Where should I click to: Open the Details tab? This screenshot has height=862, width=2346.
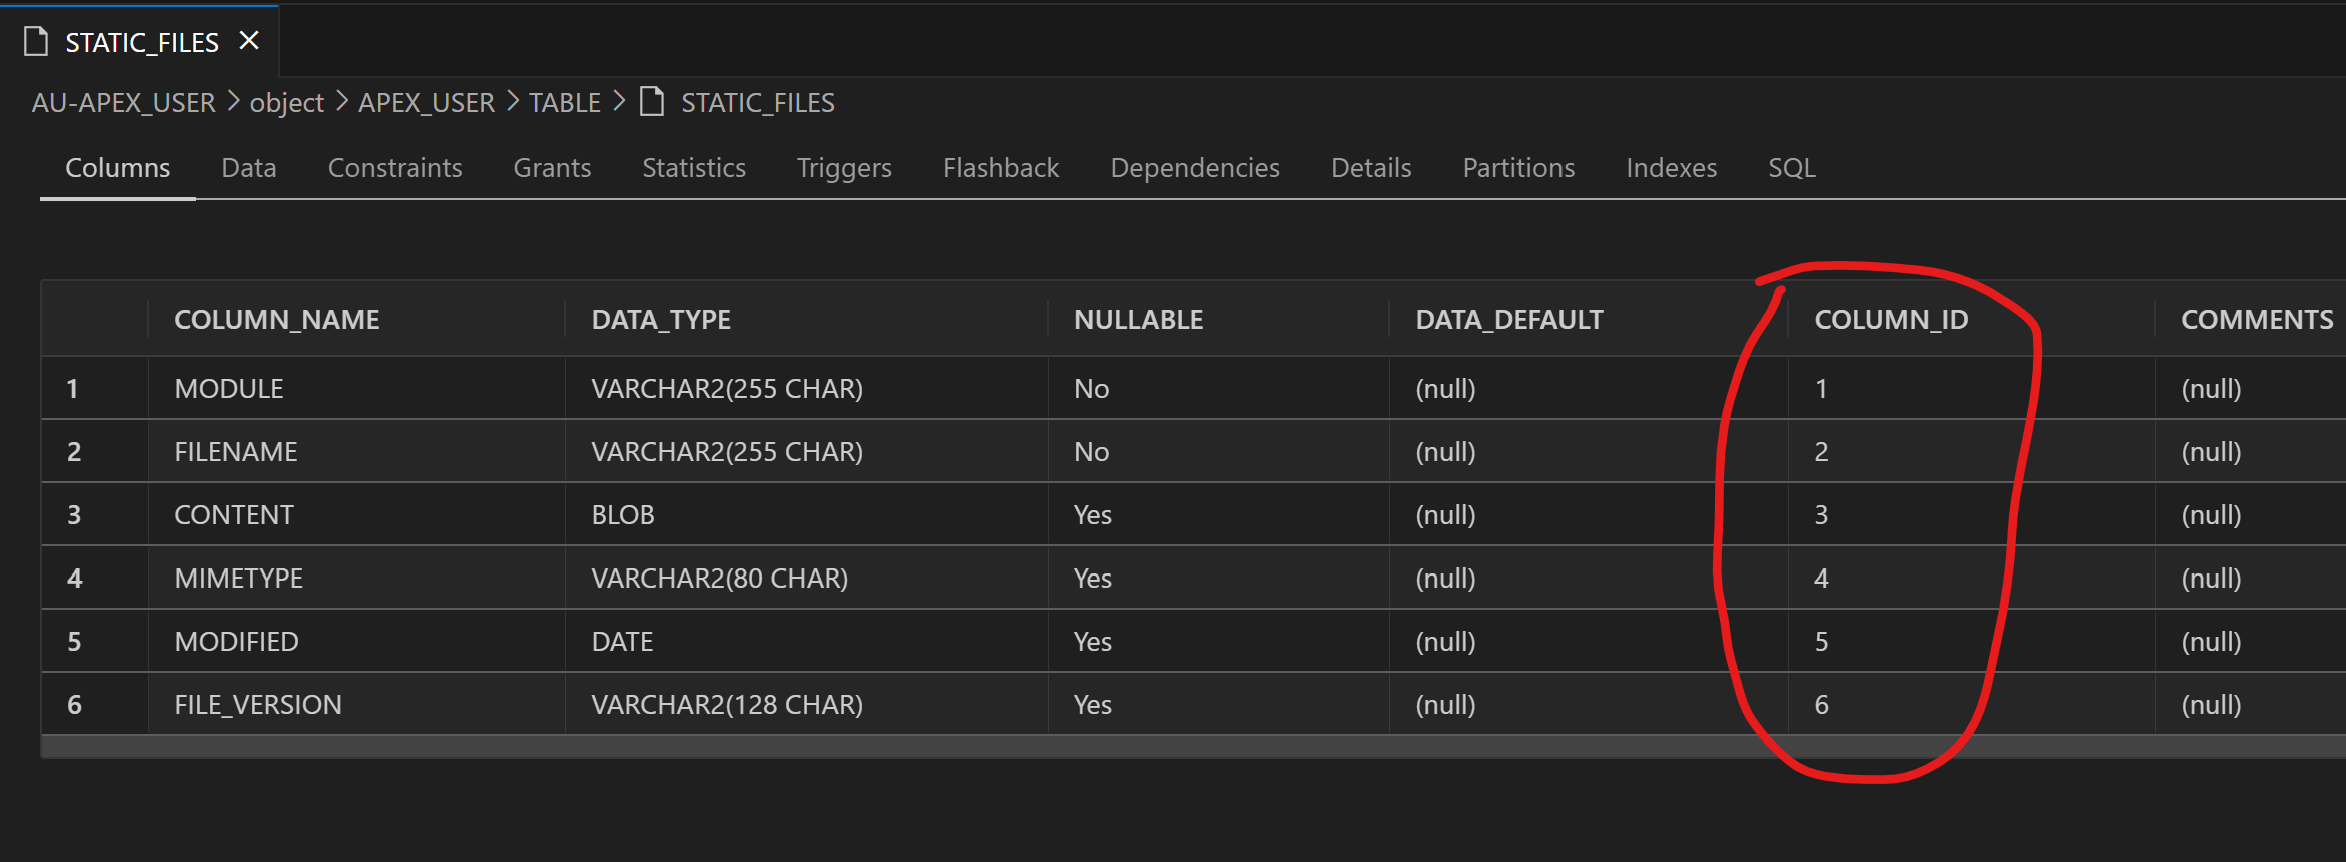point(1371,167)
